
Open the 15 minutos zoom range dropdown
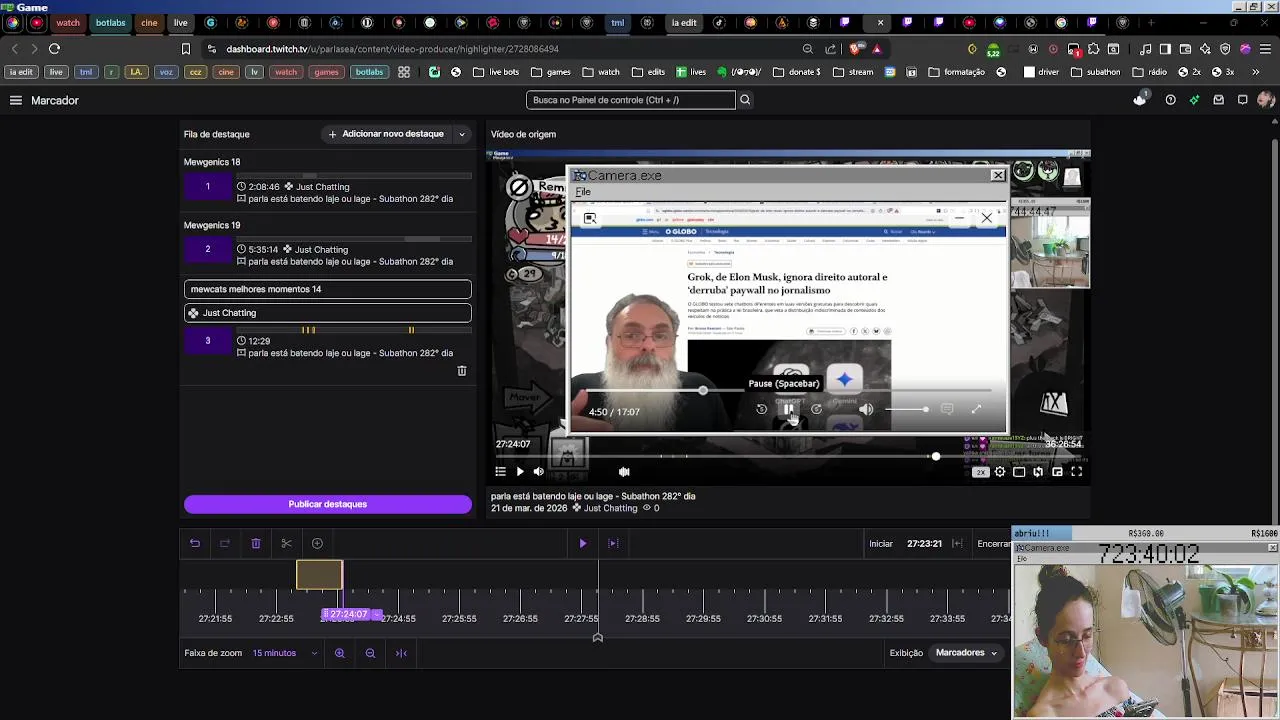point(285,653)
